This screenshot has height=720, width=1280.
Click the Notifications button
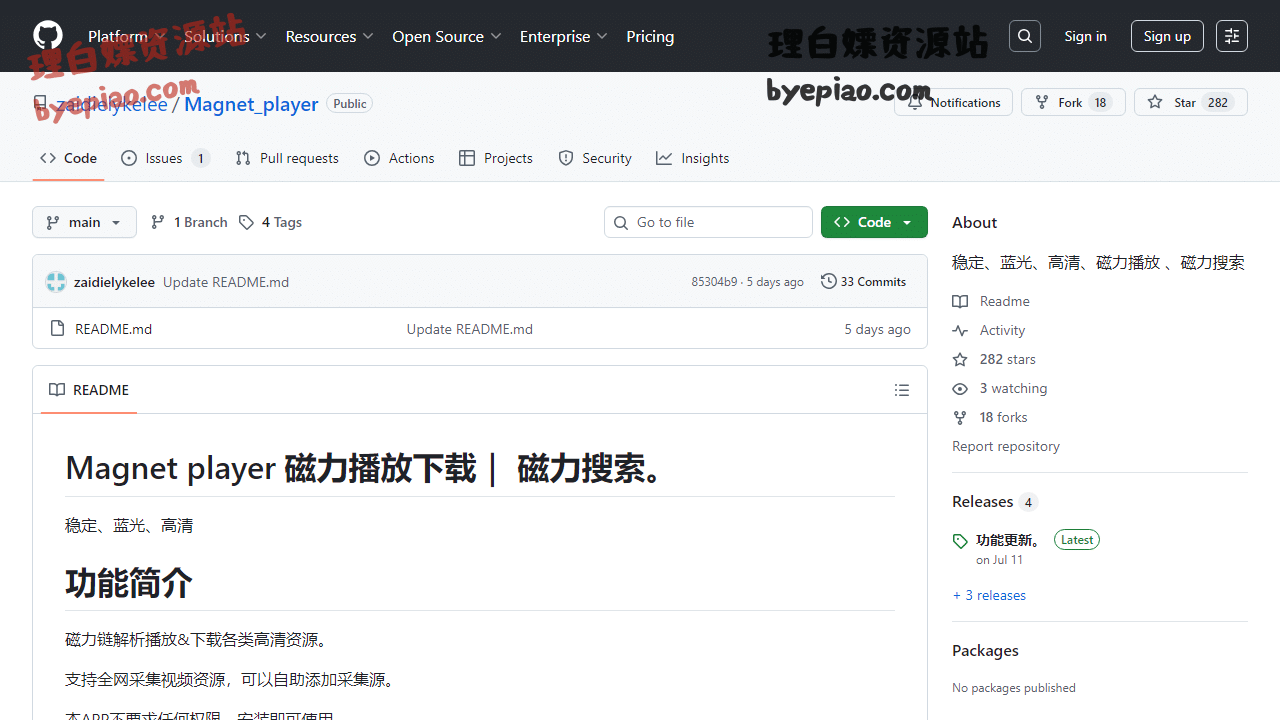[x=953, y=102]
